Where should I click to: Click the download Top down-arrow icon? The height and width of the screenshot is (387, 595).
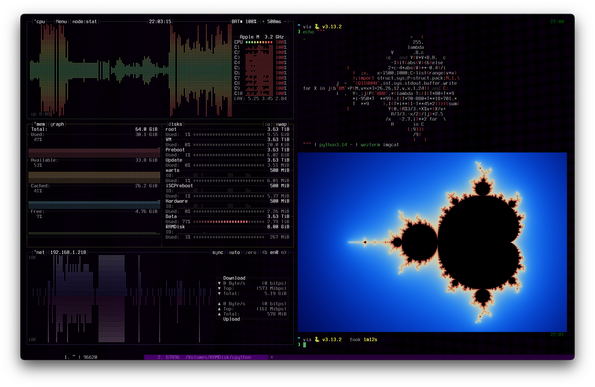(219, 288)
